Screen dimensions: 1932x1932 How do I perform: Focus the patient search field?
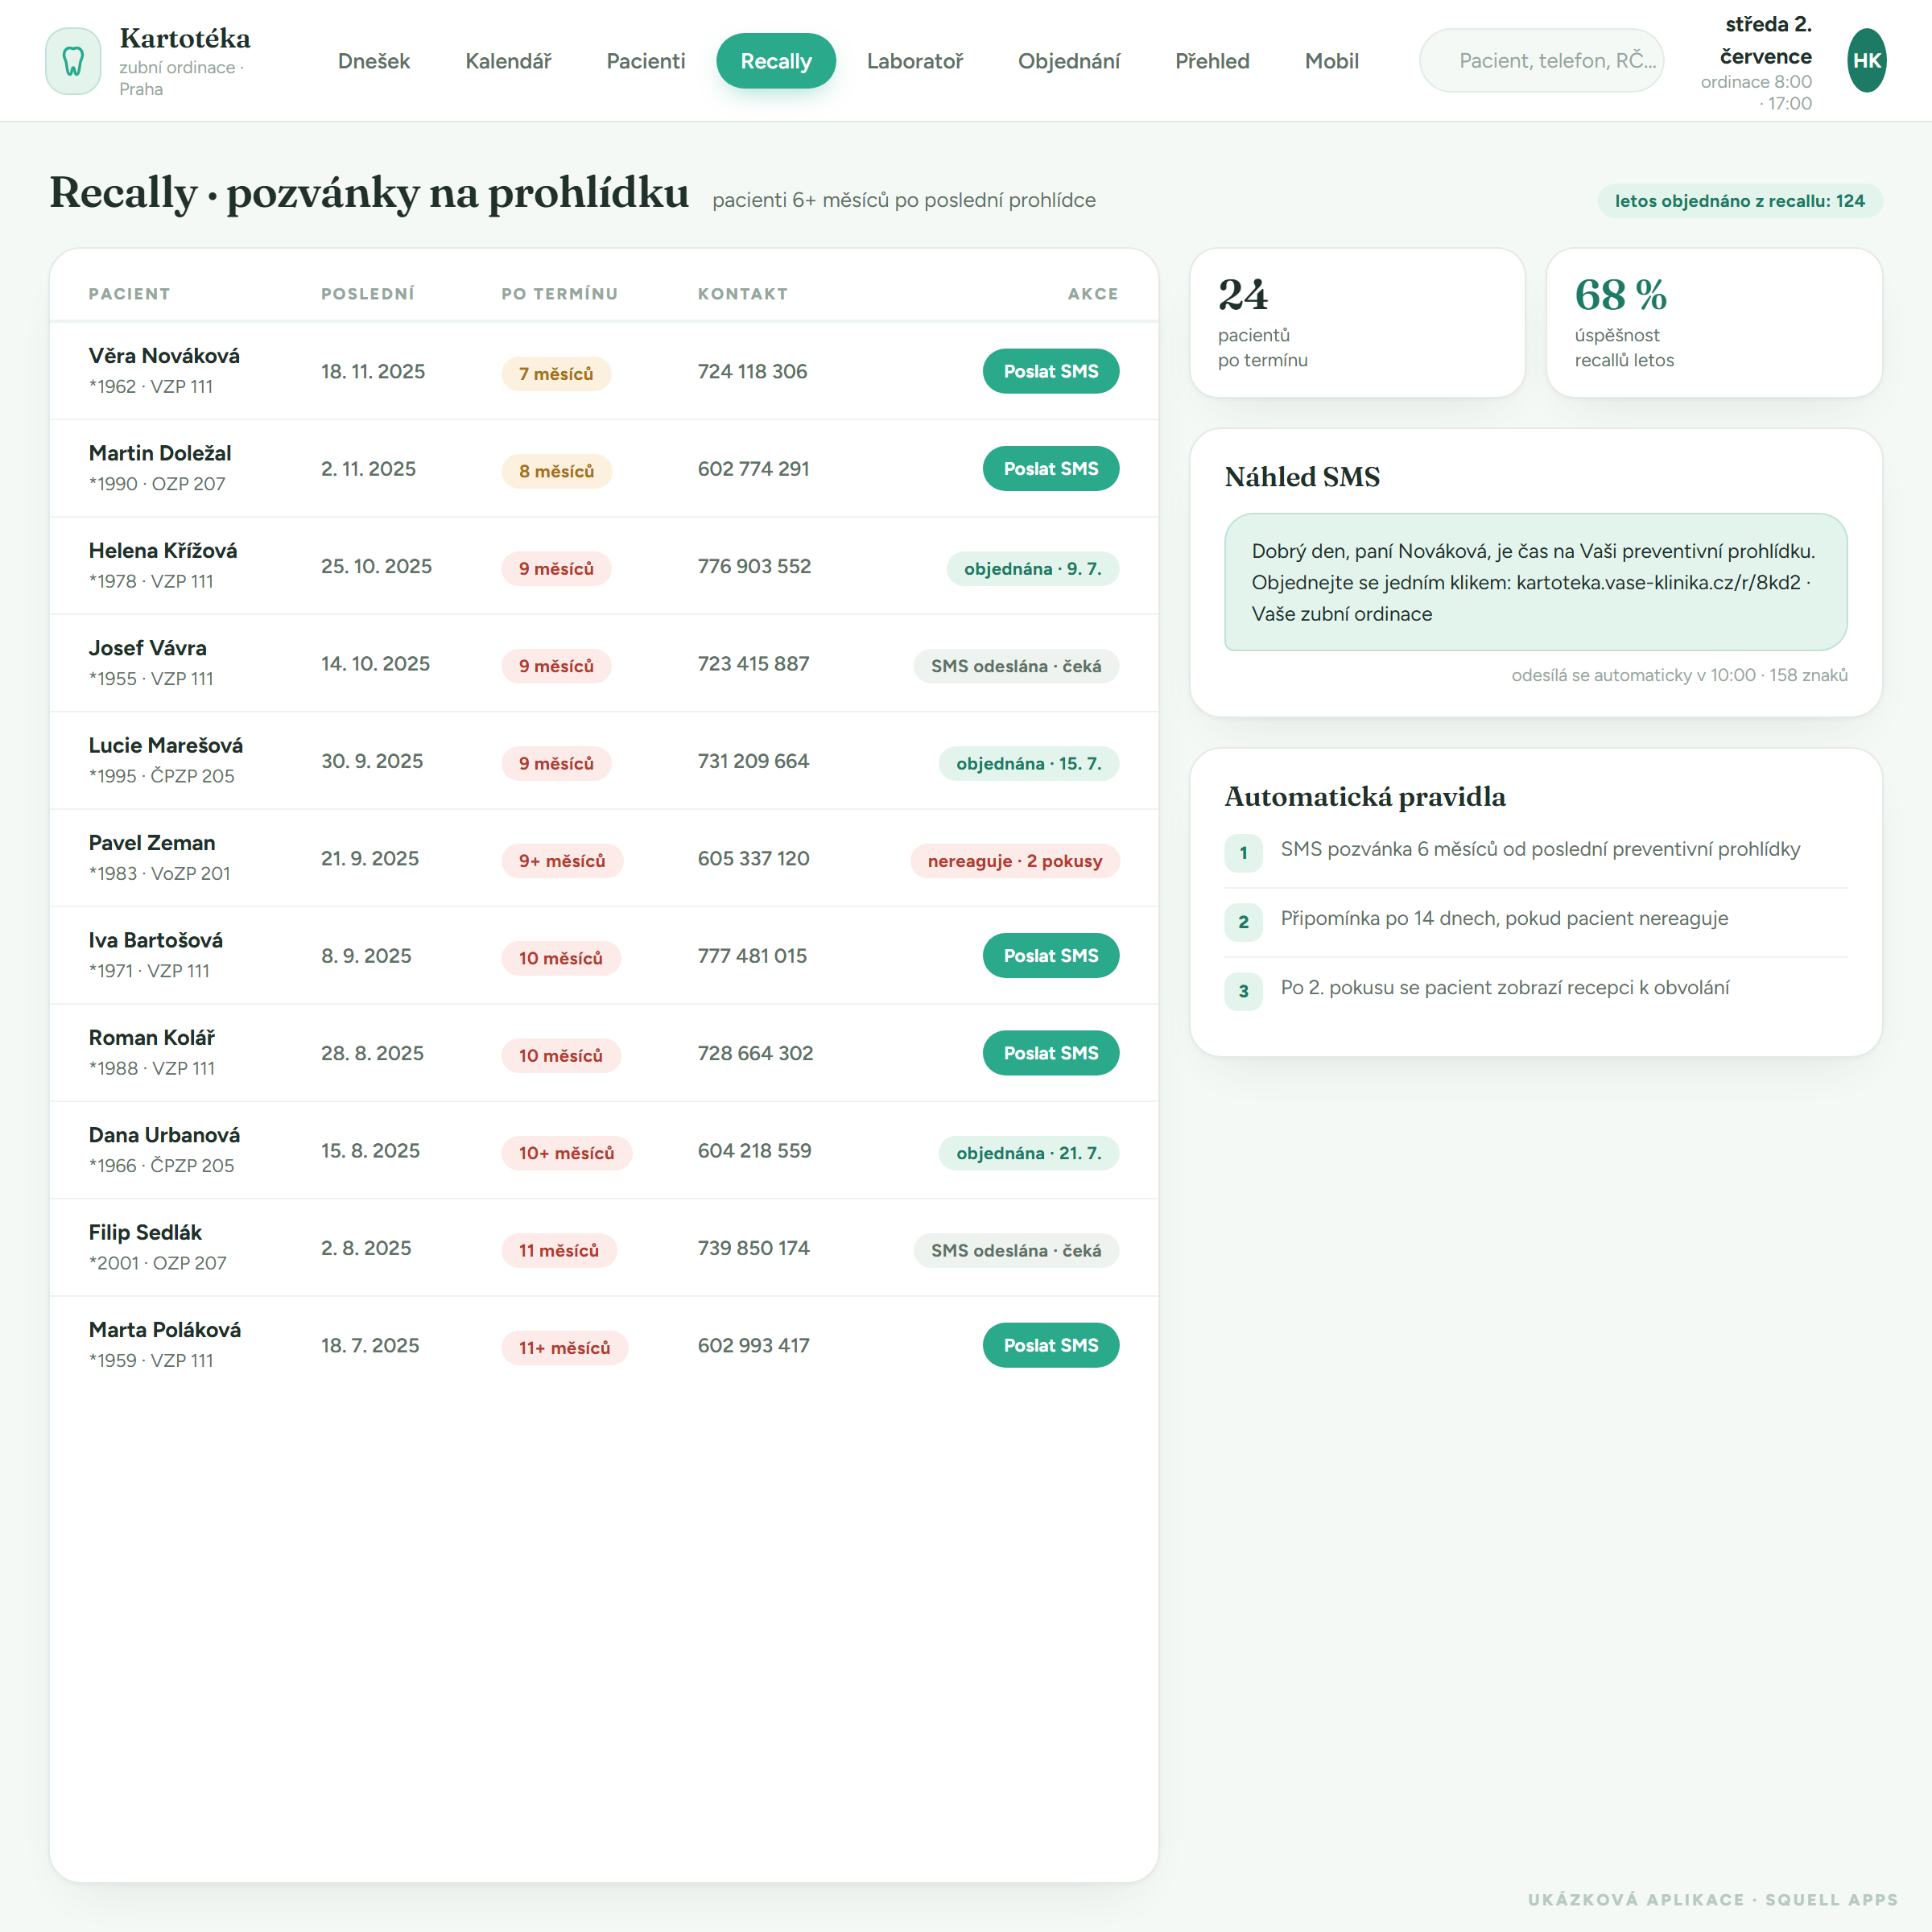pyautogui.click(x=1541, y=61)
